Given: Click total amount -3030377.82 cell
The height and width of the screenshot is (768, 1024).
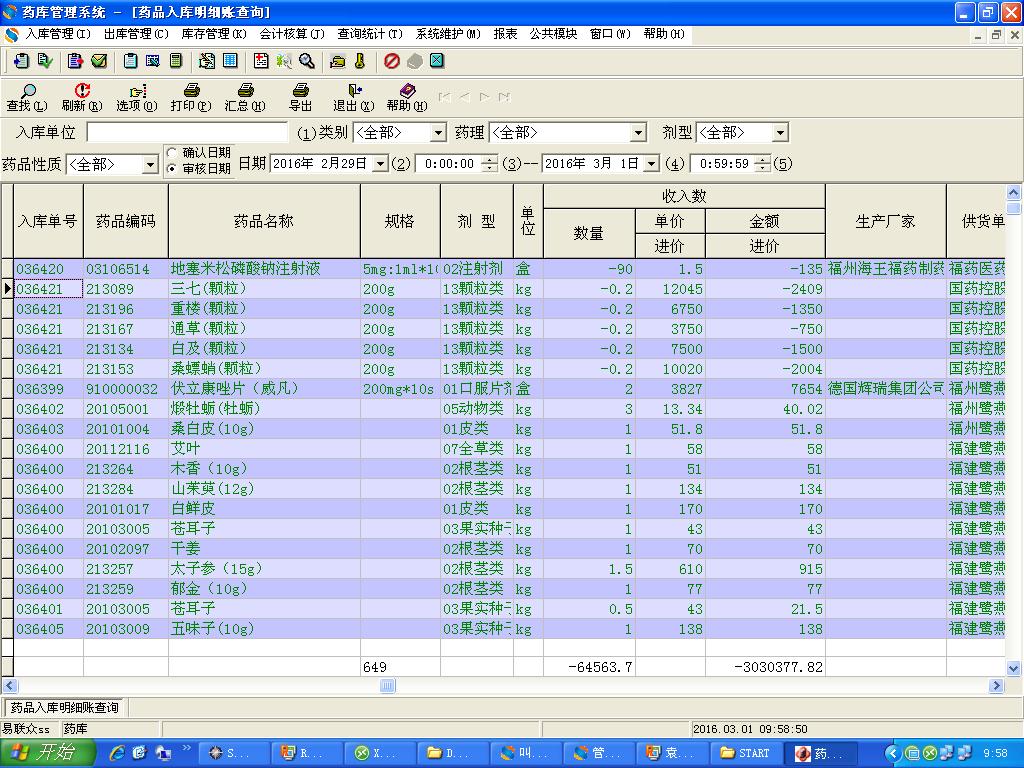Looking at the screenshot, I should (x=765, y=667).
